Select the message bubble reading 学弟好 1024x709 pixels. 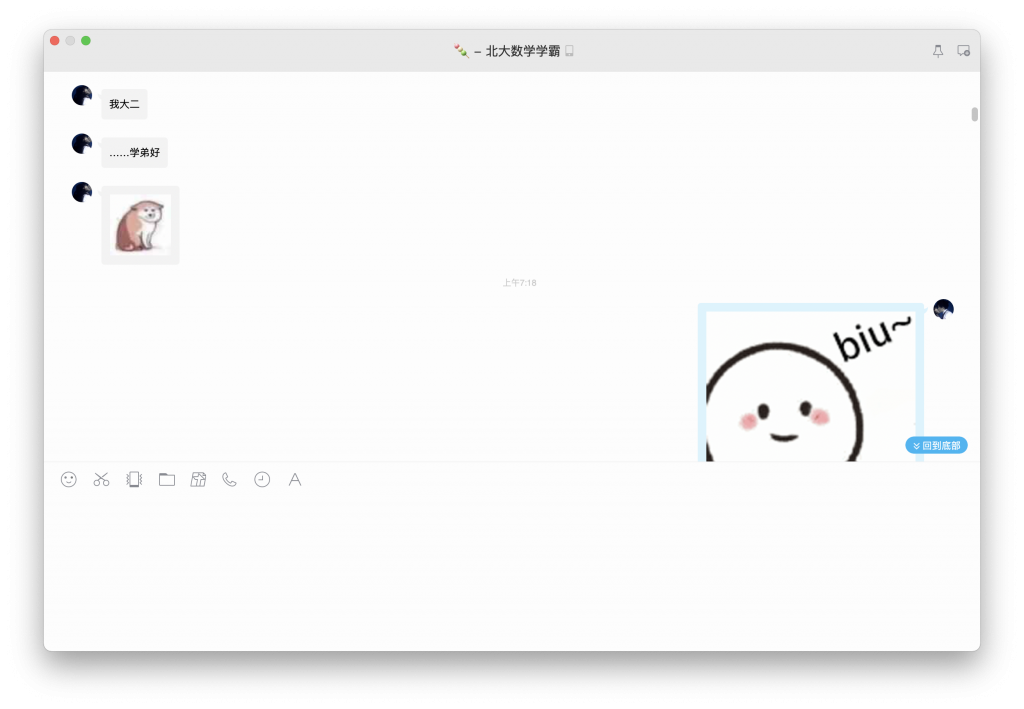click(134, 152)
